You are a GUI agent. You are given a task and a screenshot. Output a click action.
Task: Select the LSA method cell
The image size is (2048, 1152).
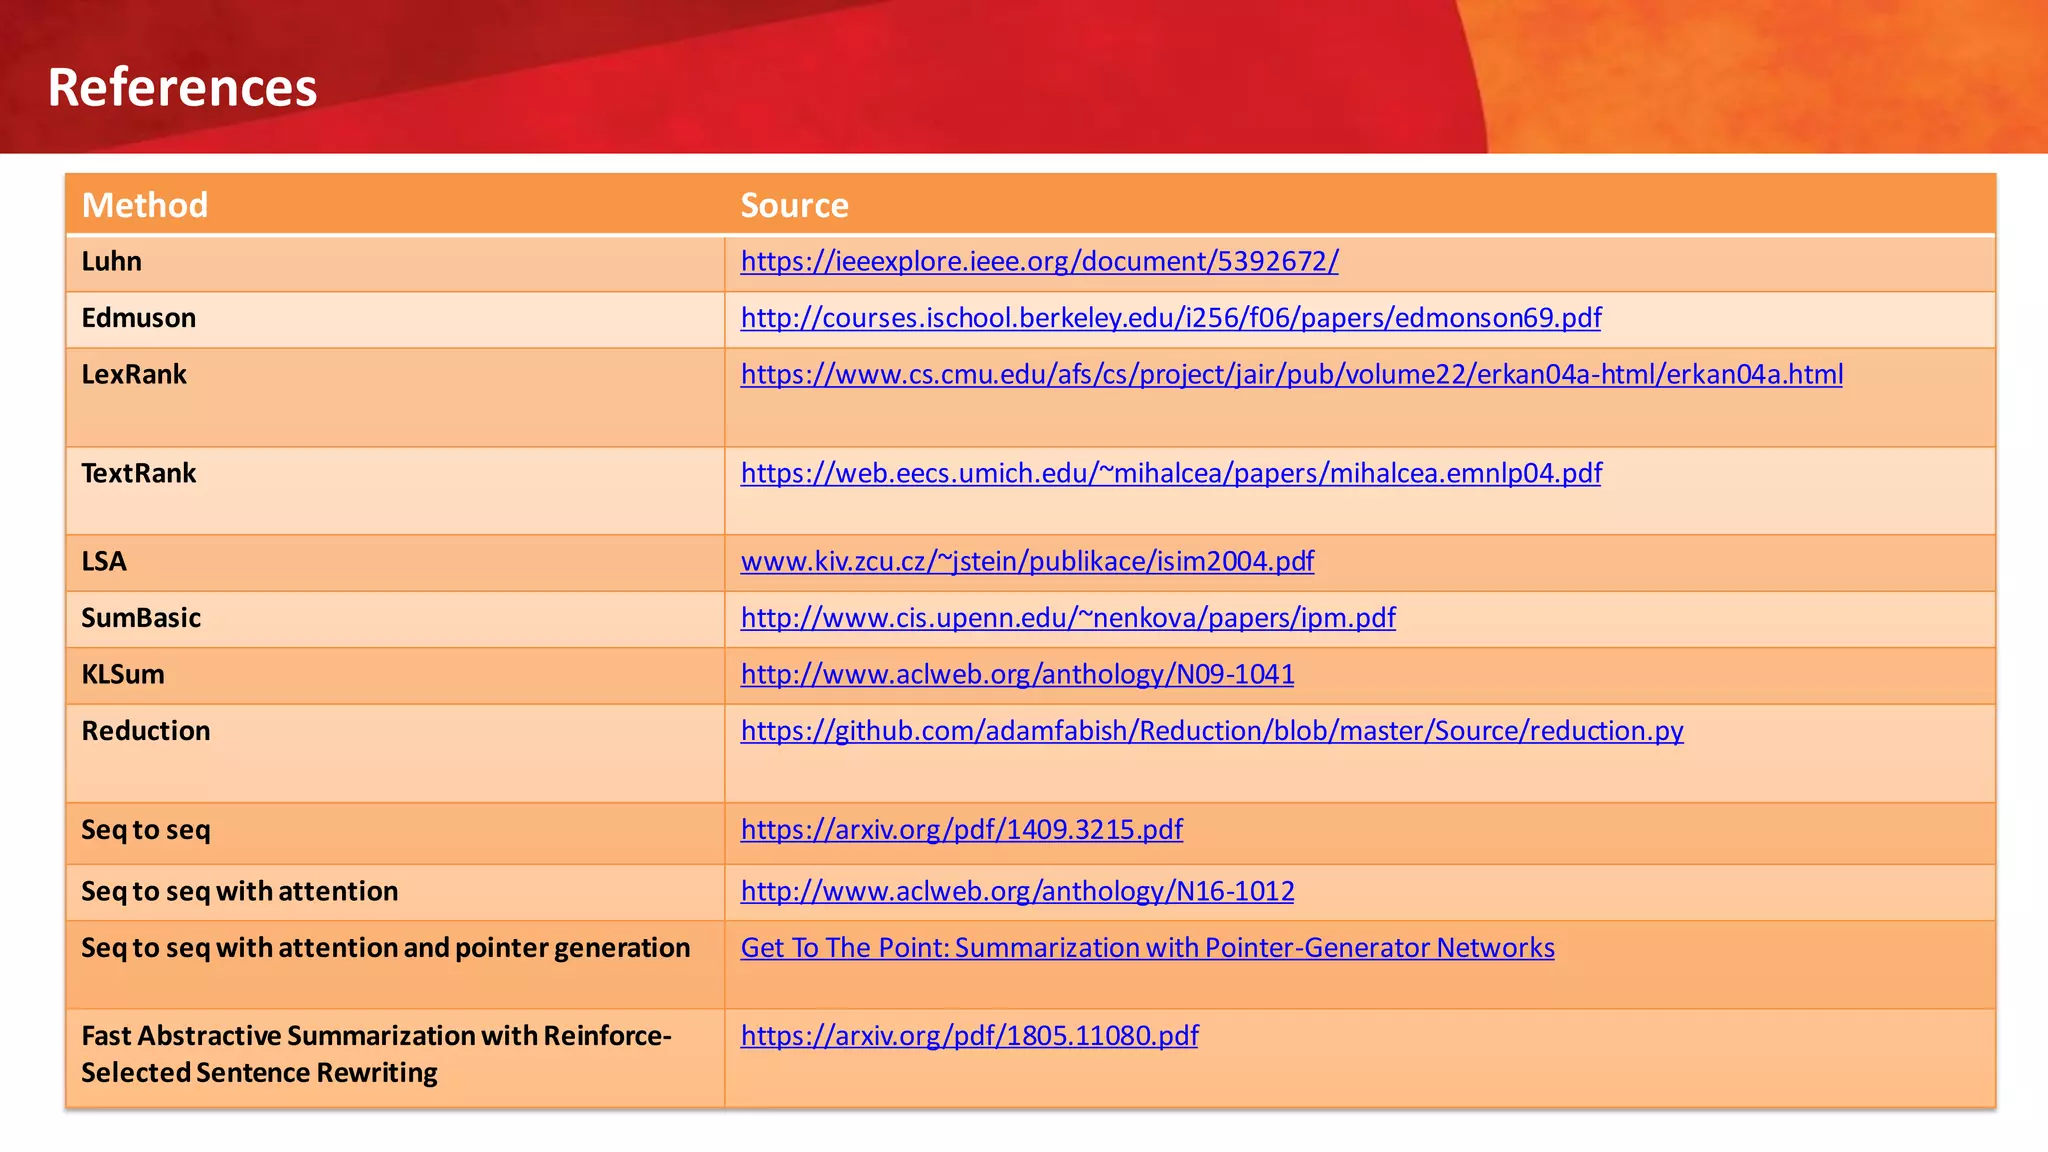coord(395,563)
